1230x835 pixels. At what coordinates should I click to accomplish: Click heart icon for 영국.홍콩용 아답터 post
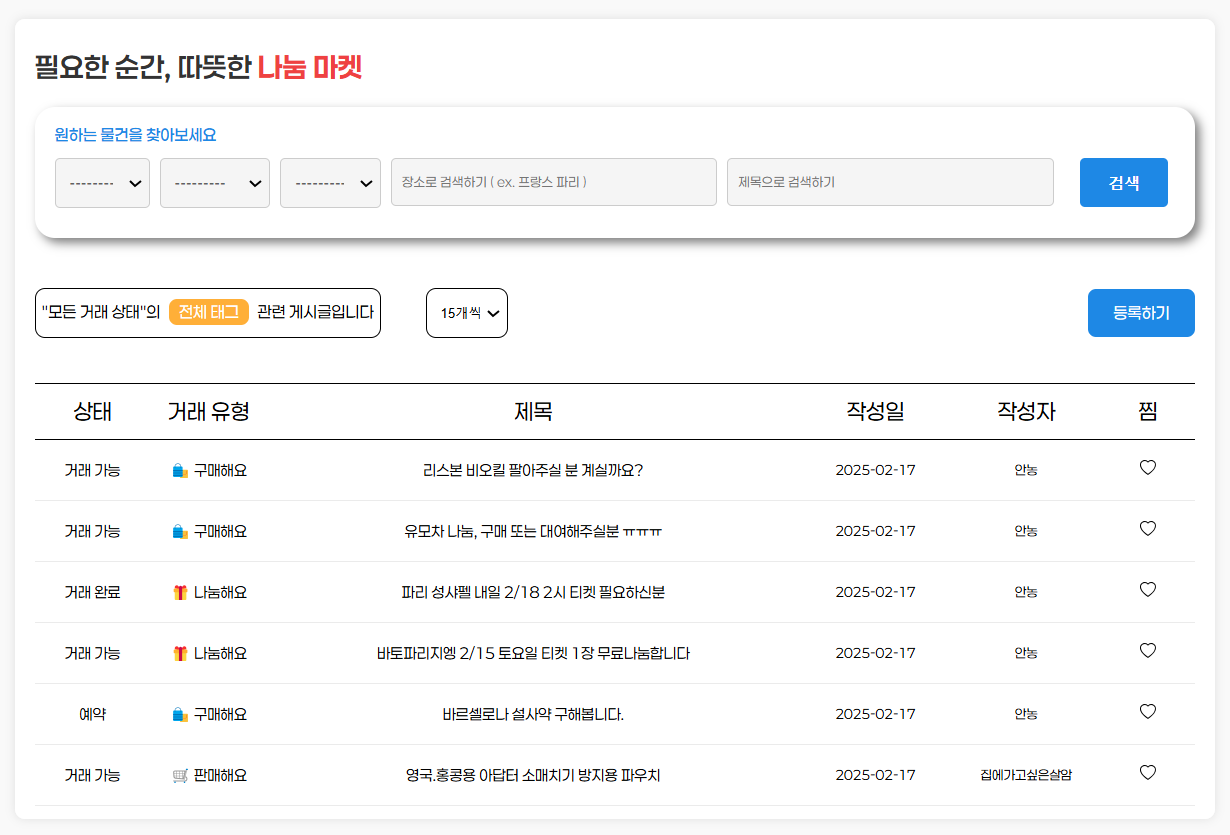tap(1147, 772)
